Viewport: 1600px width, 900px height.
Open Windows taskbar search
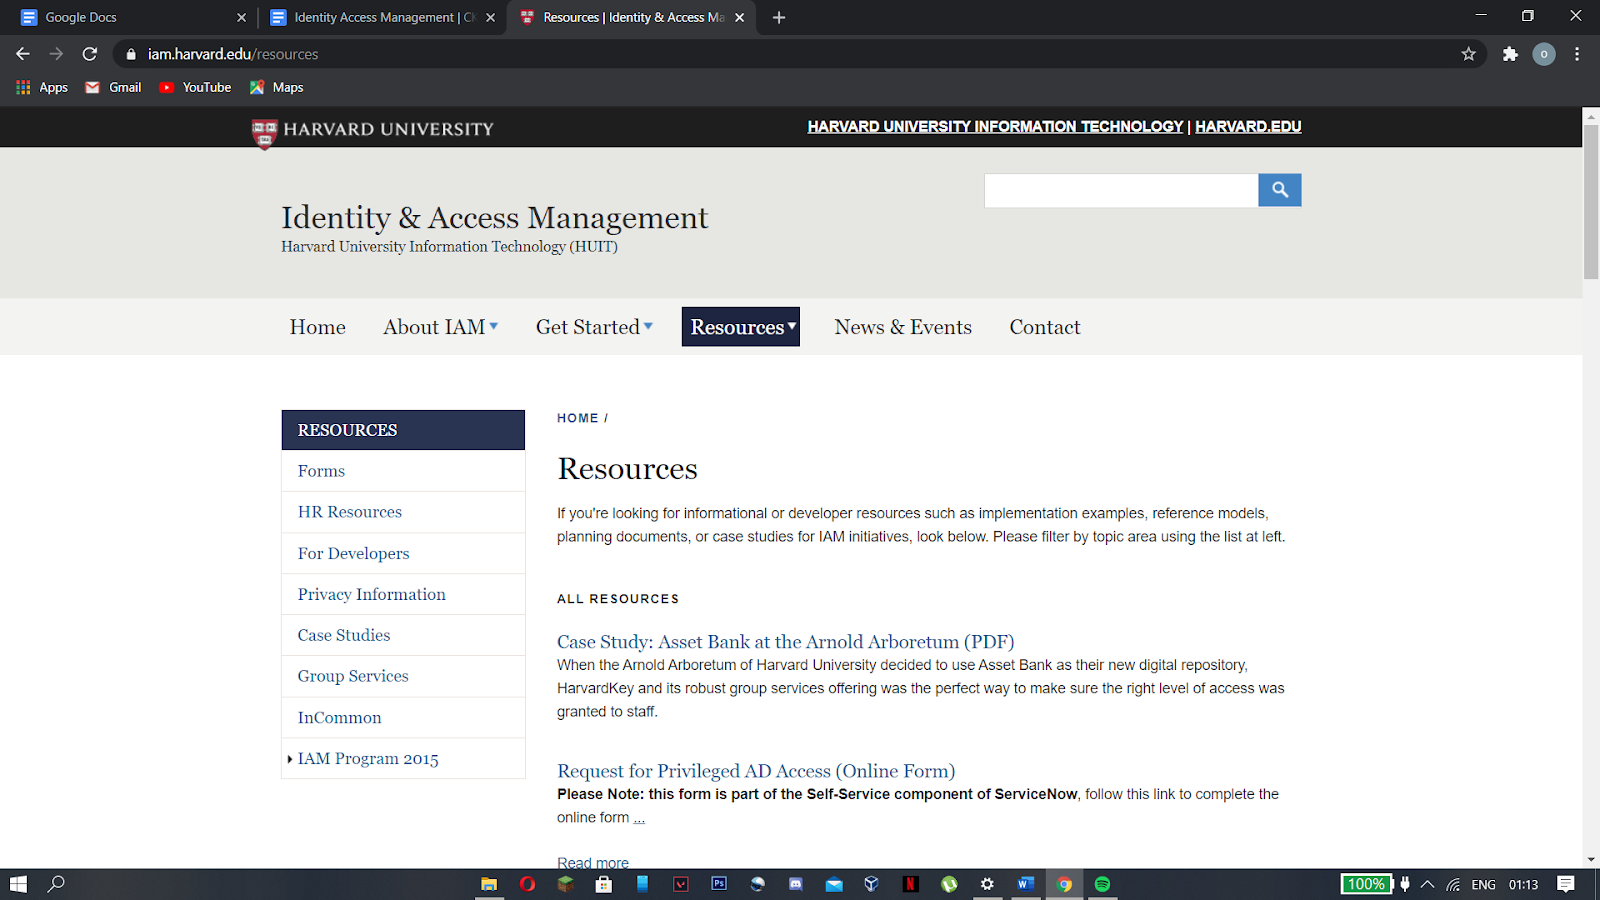(x=57, y=884)
